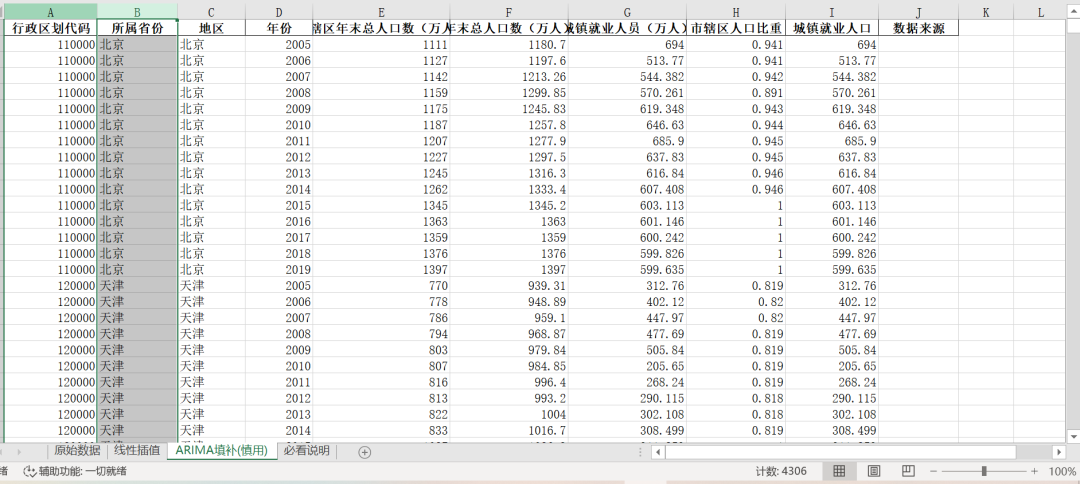Viewport: 1080px width, 484px height.
Task: Select column K header
Action: [986, 12]
